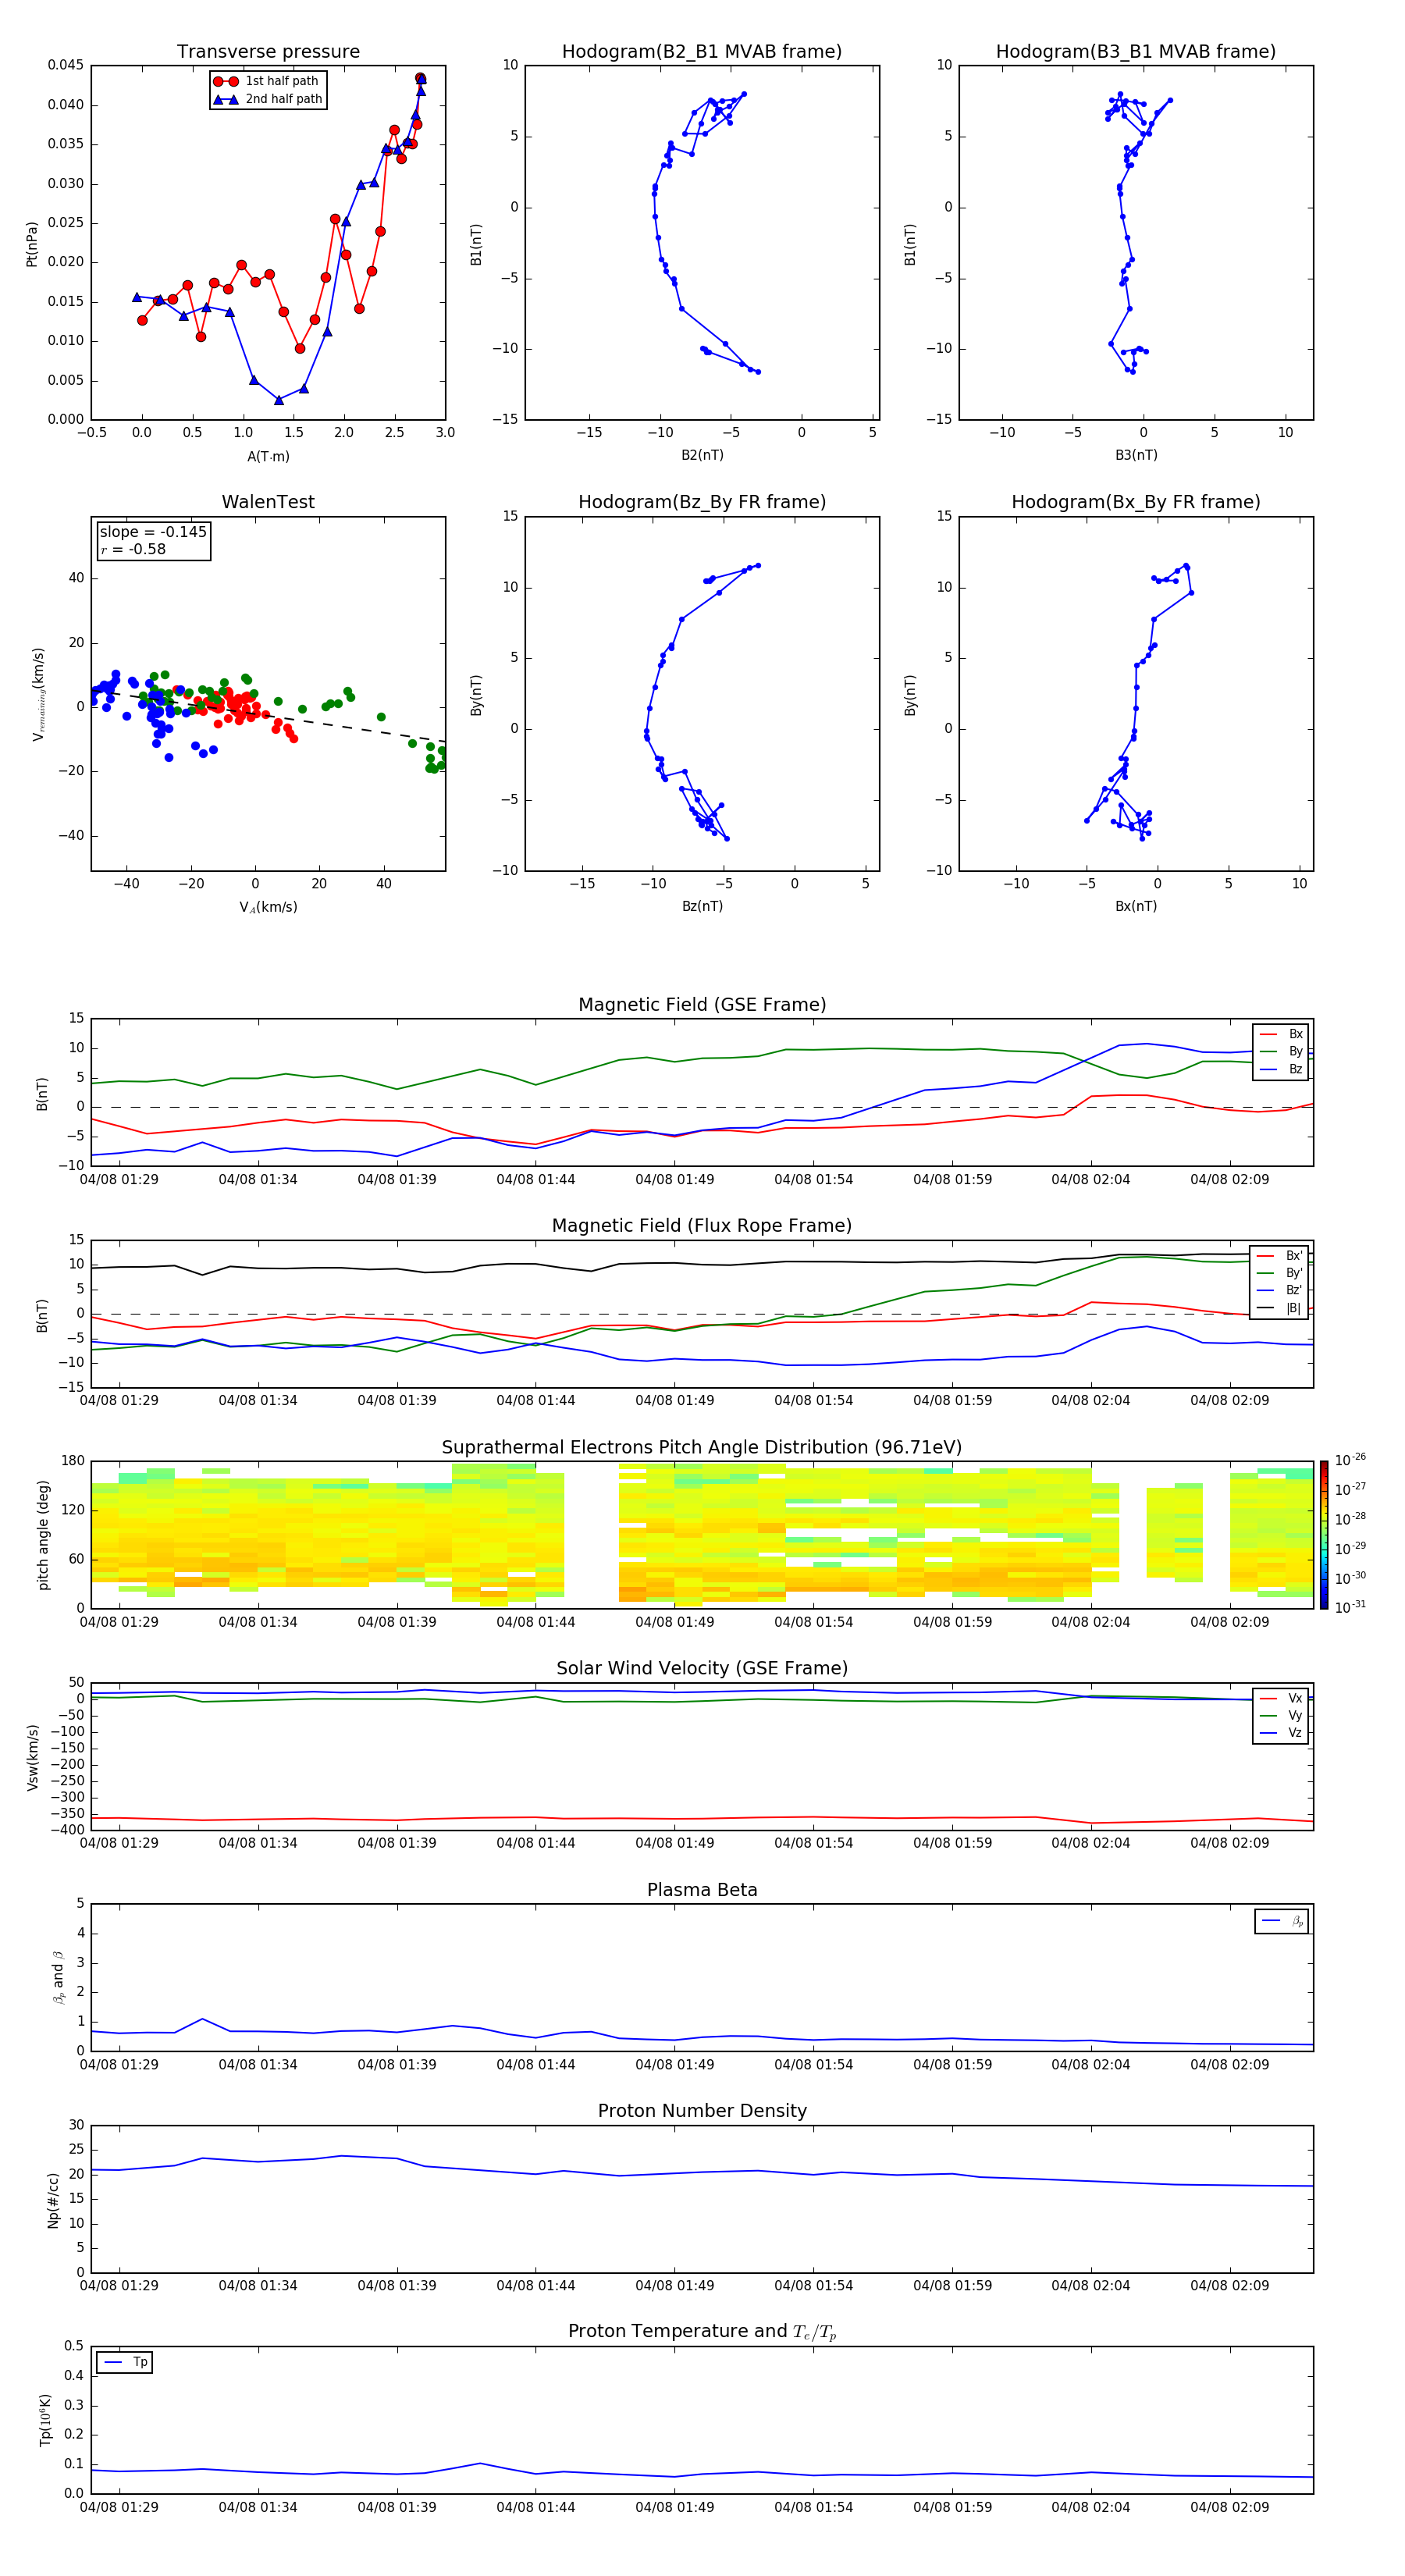Click the 'Bz(nT)' x-axis label
Image resolution: width=1405 pixels, height=2576 pixels.
702,906
